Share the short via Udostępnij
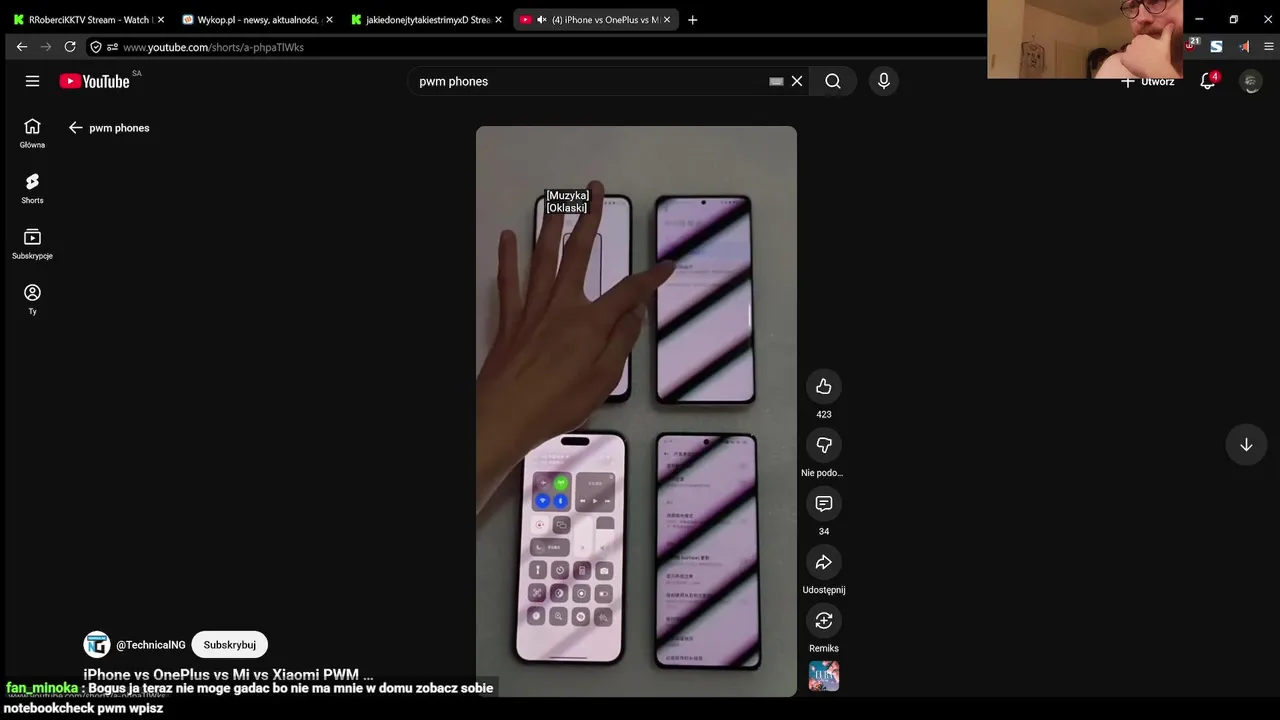Screen dimensions: 1280x720 click(x=823, y=562)
